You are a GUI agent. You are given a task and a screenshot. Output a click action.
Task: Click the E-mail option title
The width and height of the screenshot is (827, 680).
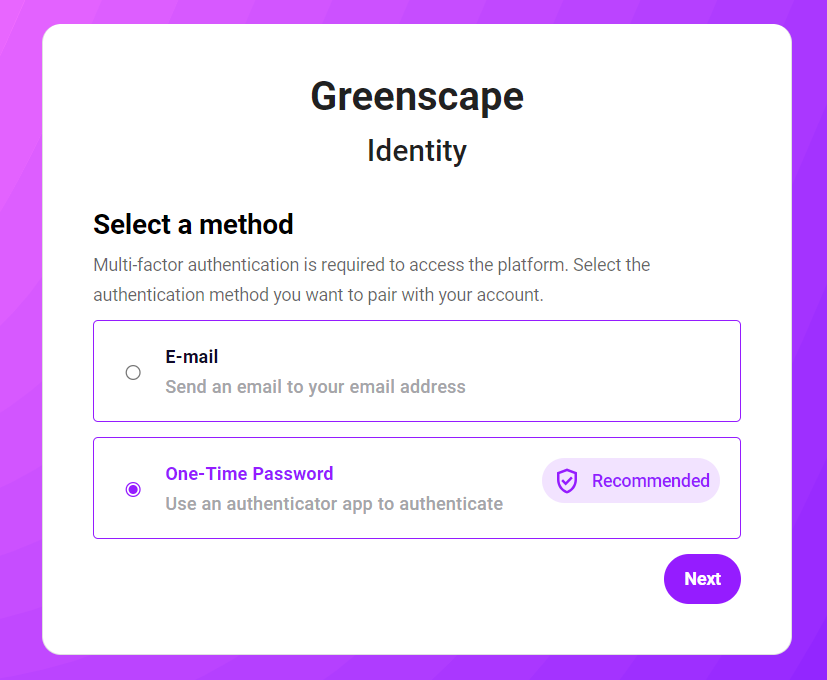click(192, 357)
